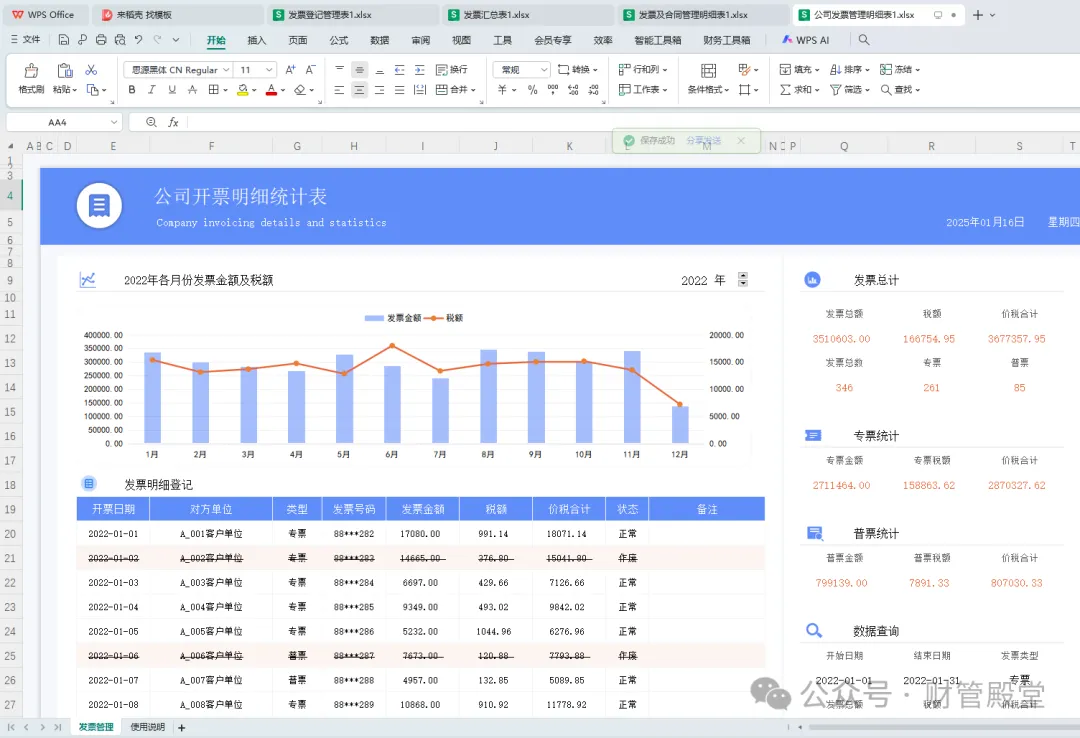
Task: Open Name Box dropdown AA4
Action: pyautogui.click(x=114, y=122)
